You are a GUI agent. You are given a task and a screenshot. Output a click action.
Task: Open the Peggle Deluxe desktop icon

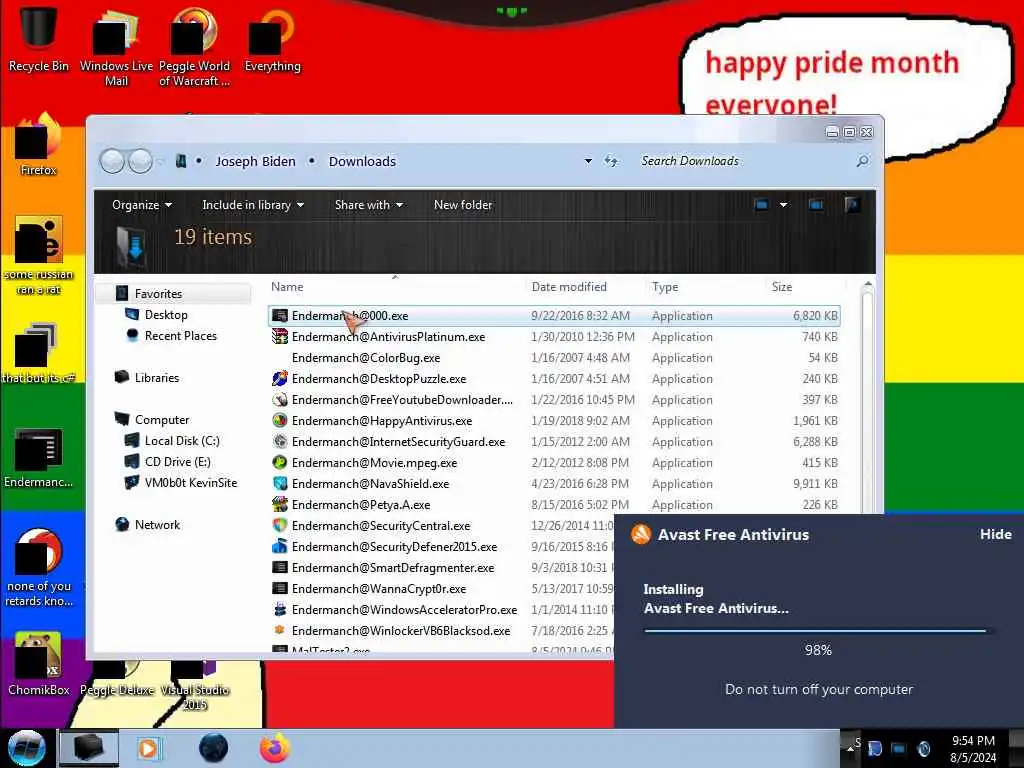point(116,676)
